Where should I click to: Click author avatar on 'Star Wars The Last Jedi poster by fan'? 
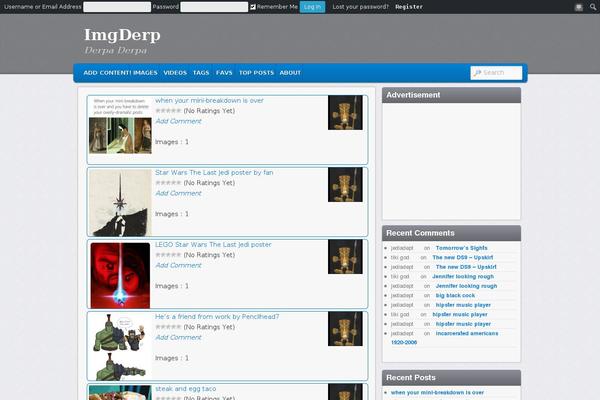point(345,184)
